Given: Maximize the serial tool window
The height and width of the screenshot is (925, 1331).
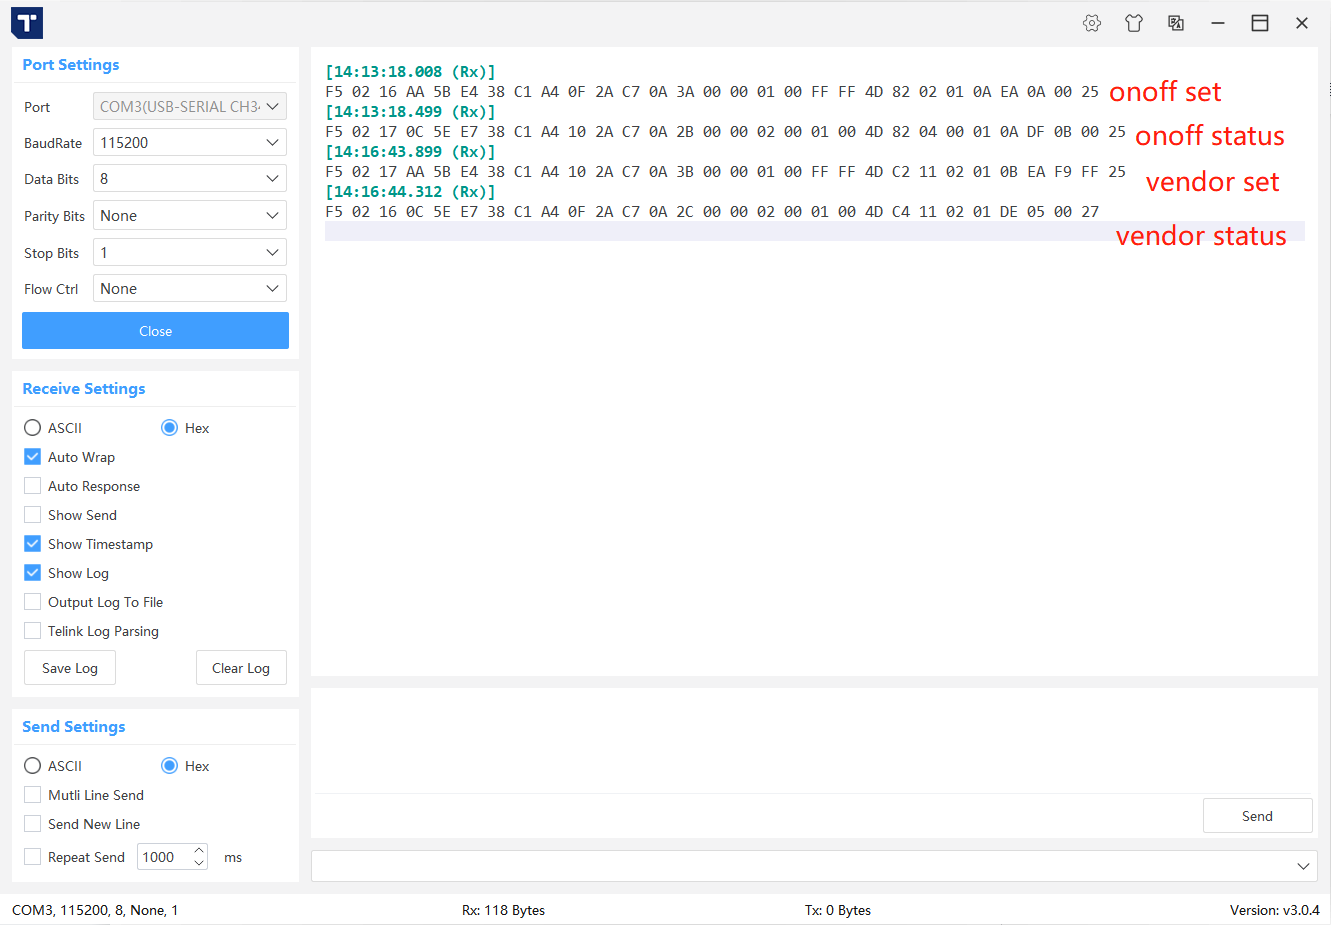Looking at the screenshot, I should pyautogui.click(x=1260, y=23).
